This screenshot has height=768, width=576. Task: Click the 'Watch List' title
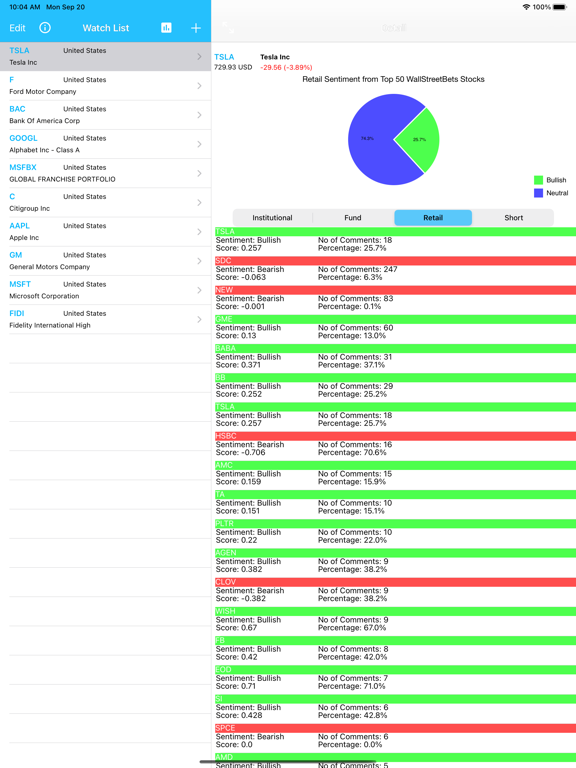pos(106,28)
